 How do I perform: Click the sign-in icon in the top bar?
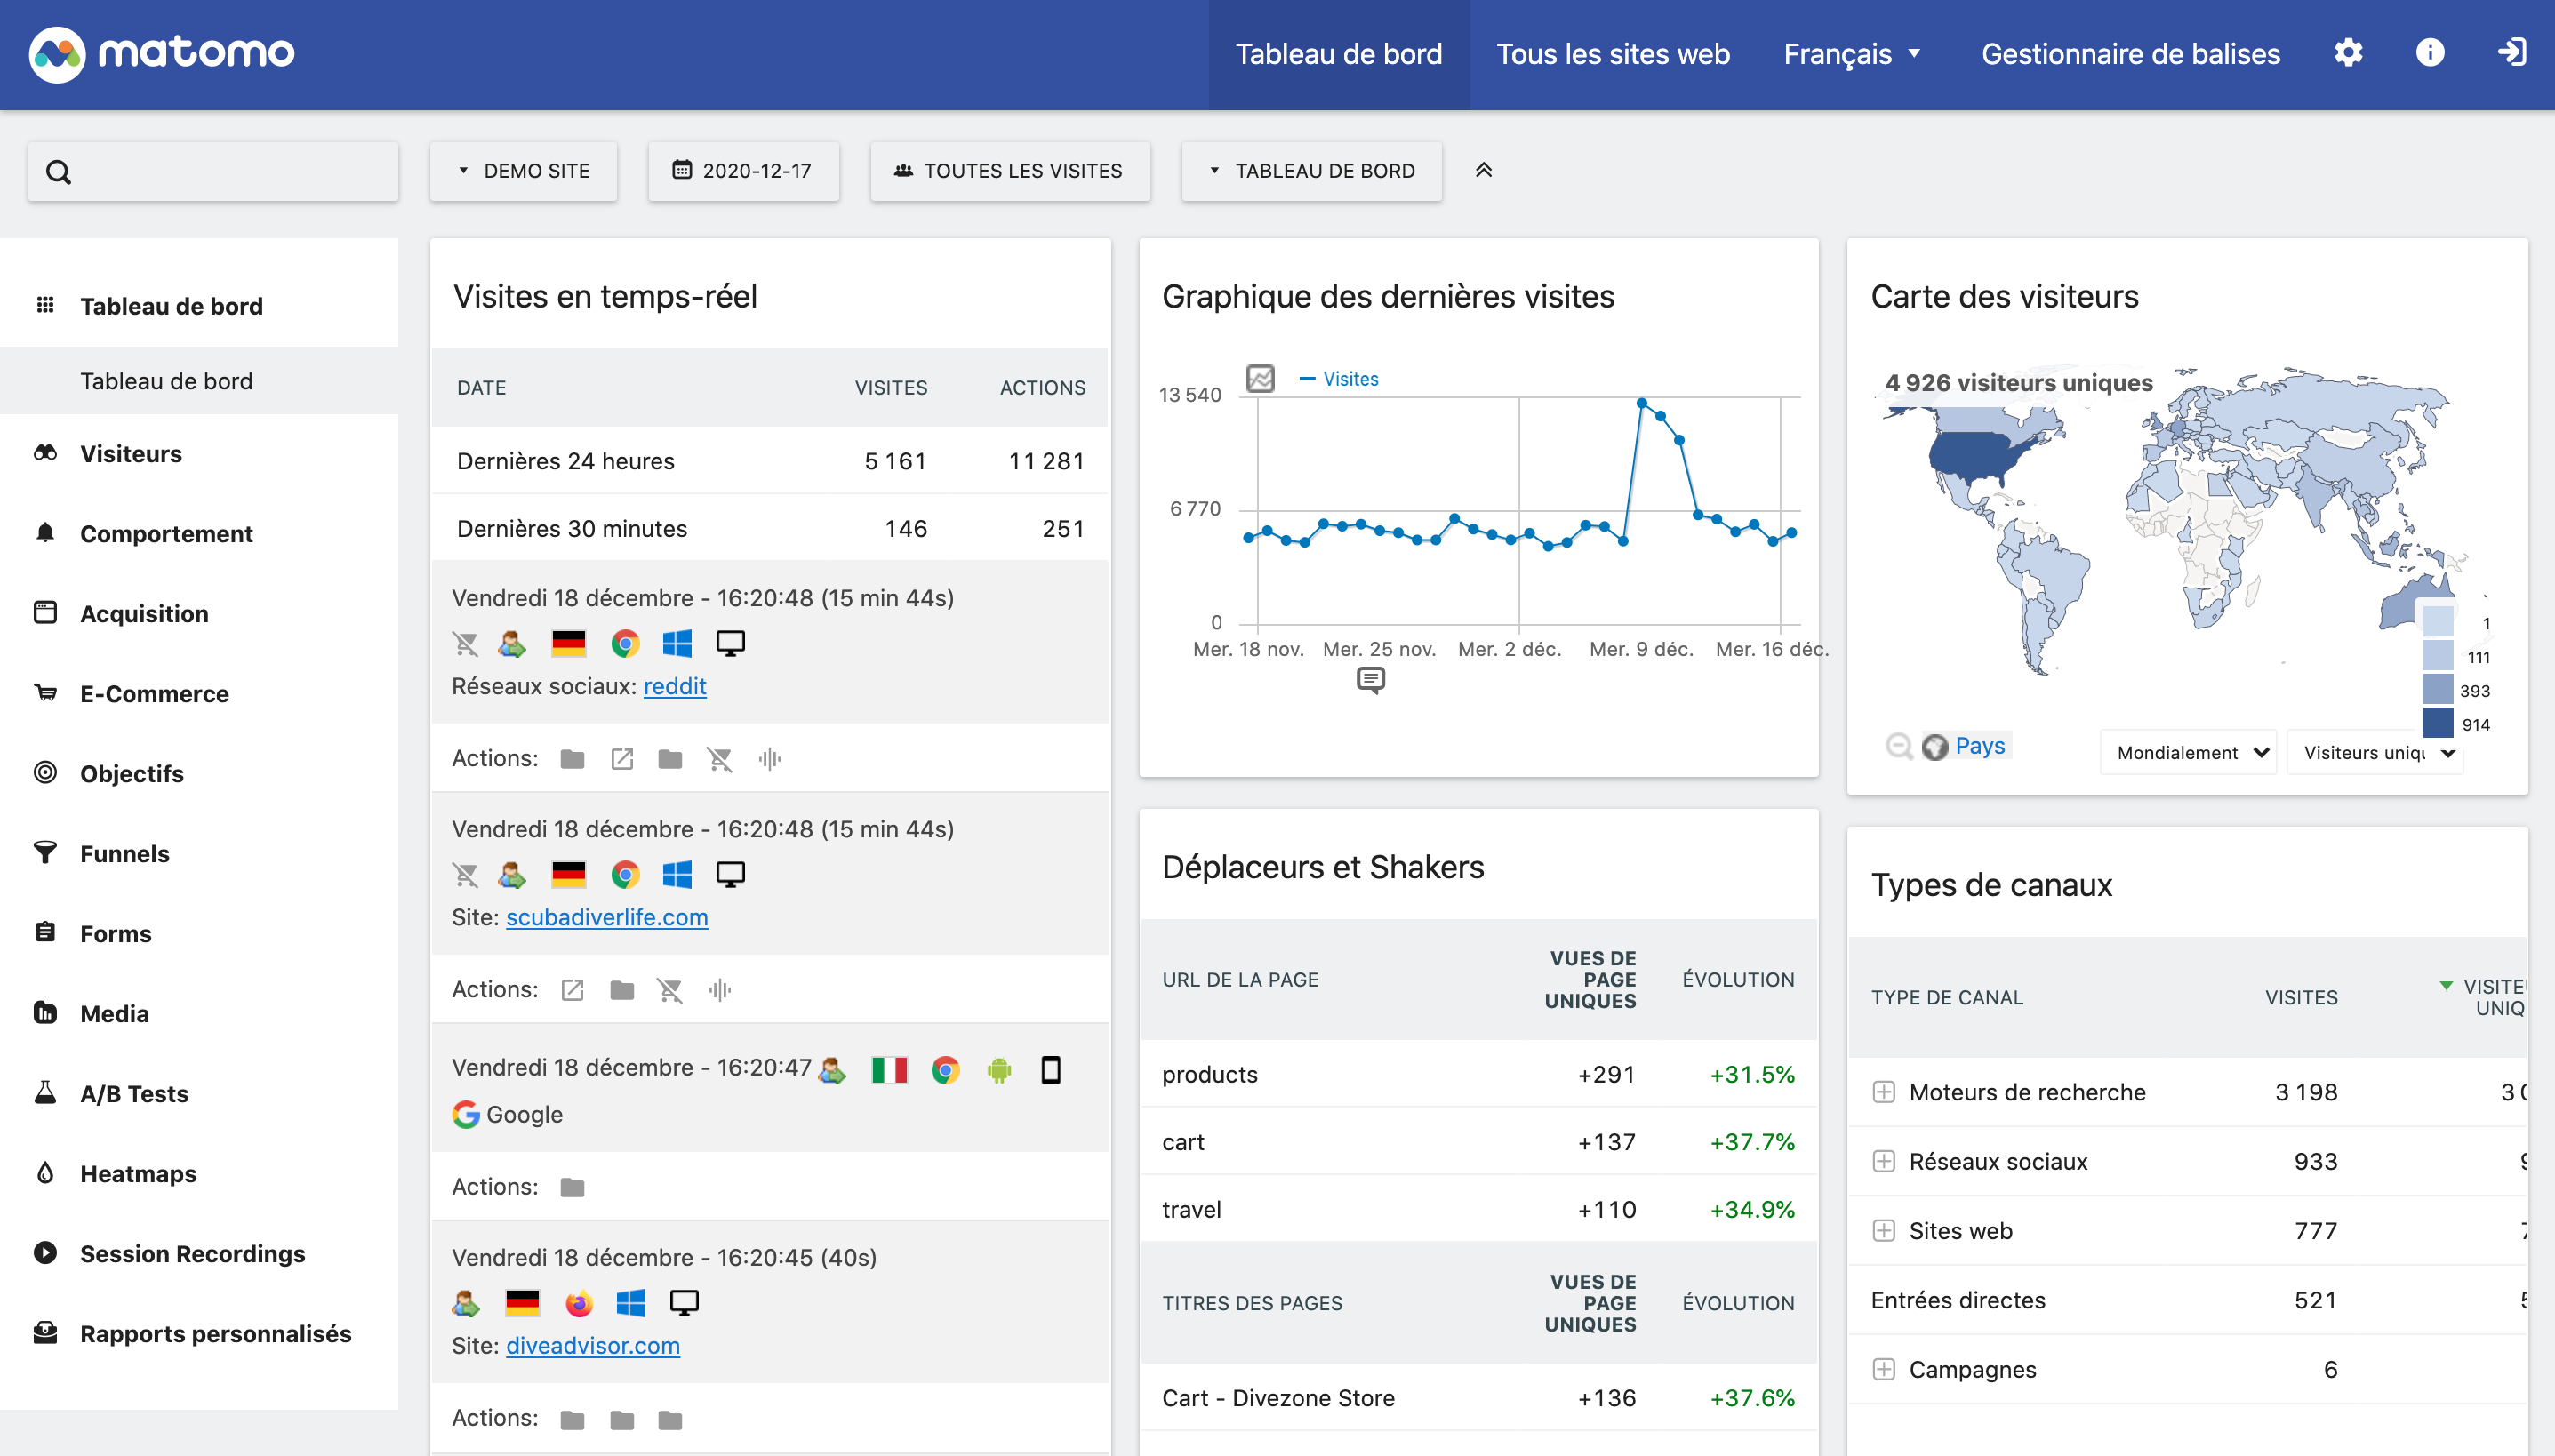coord(2512,53)
